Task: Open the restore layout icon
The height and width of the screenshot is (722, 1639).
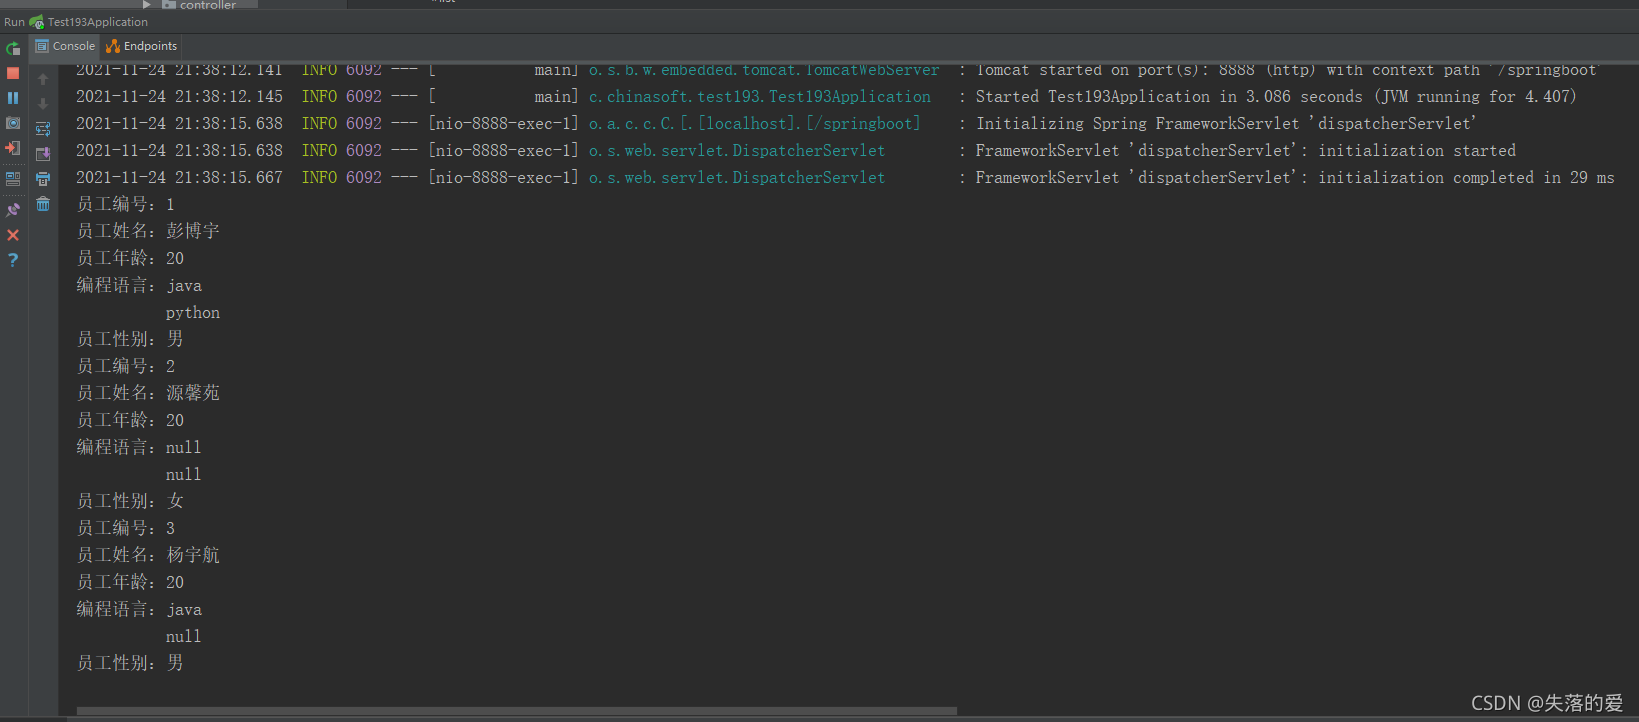Action: (13, 179)
